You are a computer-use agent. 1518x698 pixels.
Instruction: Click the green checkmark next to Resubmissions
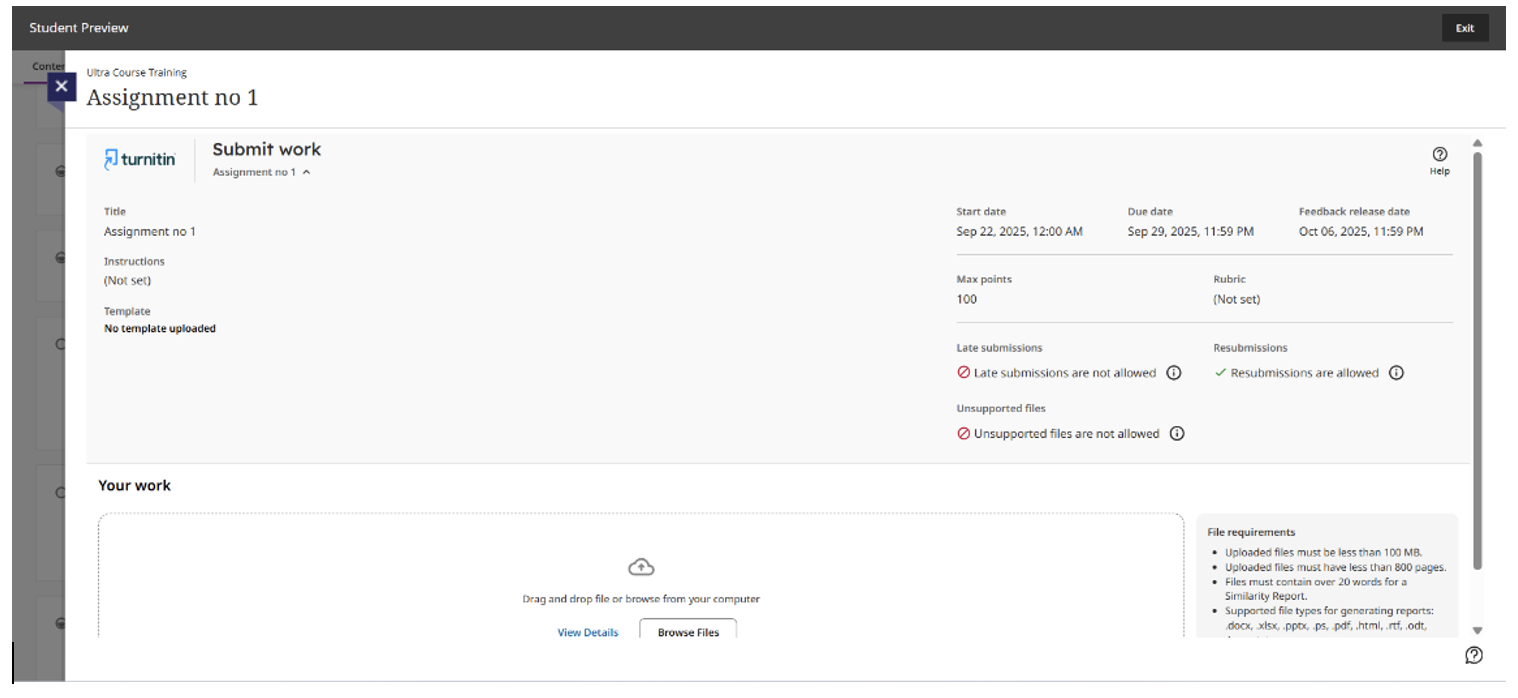(x=1220, y=373)
